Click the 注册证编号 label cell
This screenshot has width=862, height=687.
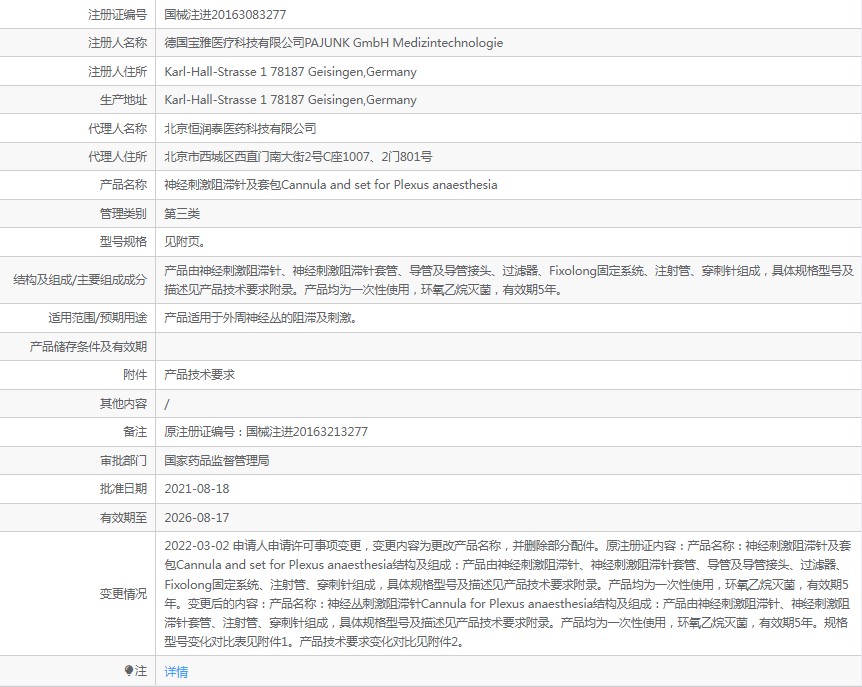[118, 15]
